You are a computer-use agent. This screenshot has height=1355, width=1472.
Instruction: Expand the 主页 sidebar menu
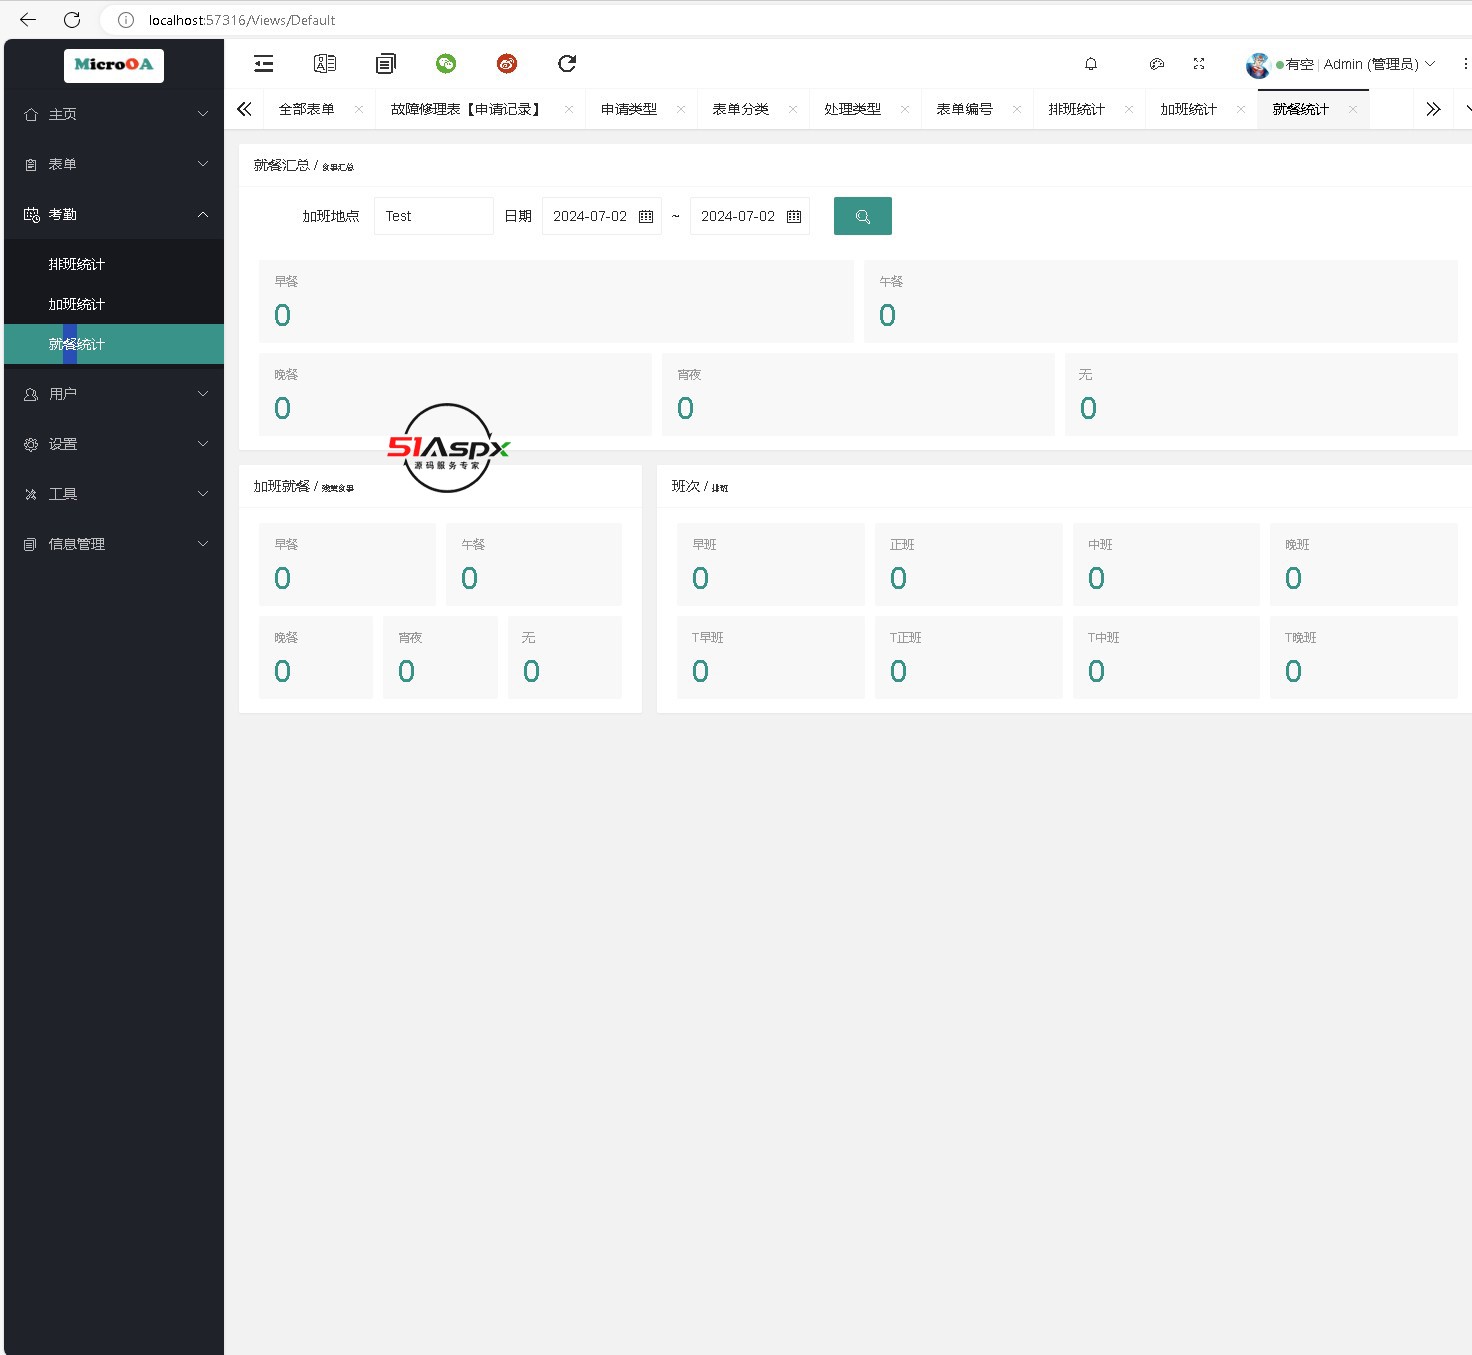114,114
